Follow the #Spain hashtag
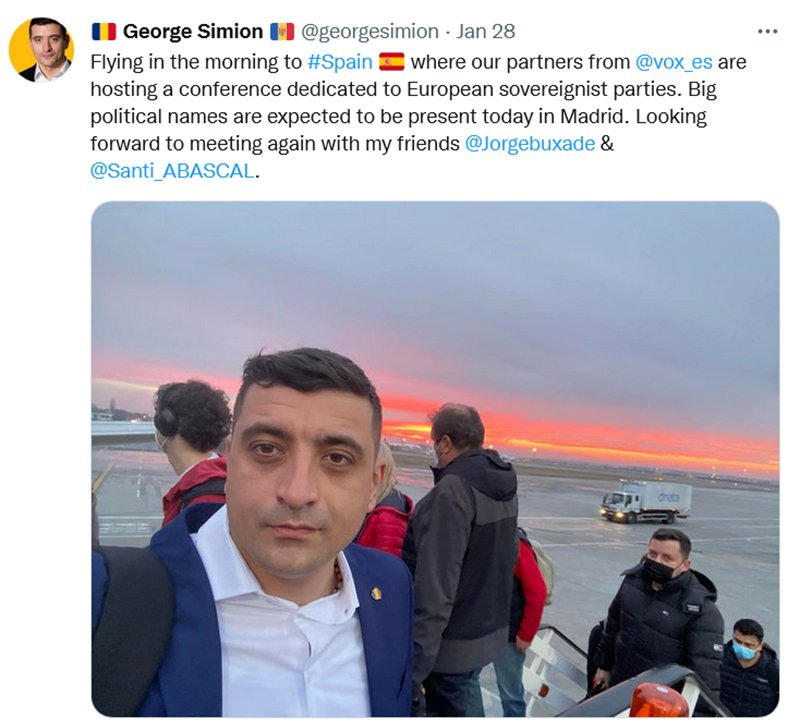Viewport: 800px width, 727px height. point(340,62)
